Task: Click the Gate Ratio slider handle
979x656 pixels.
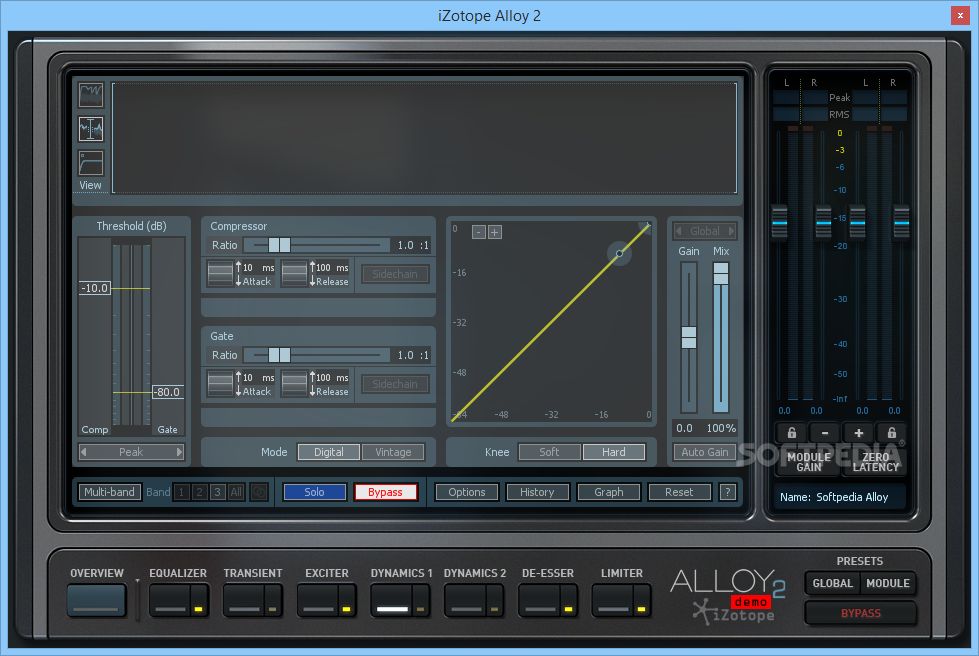Action: point(279,355)
